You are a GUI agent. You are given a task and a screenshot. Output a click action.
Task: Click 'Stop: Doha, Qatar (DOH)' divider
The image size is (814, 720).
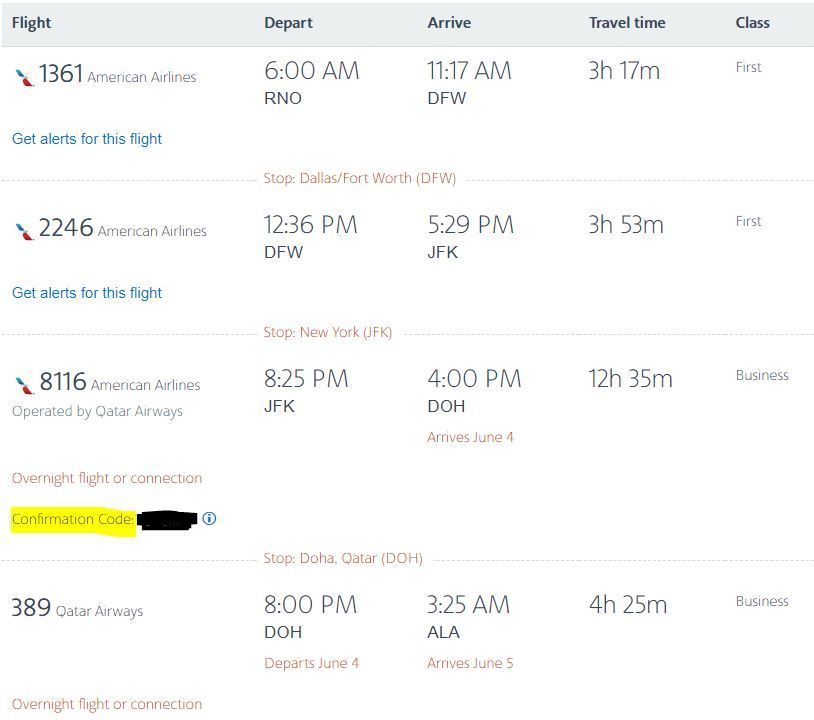coord(342,559)
